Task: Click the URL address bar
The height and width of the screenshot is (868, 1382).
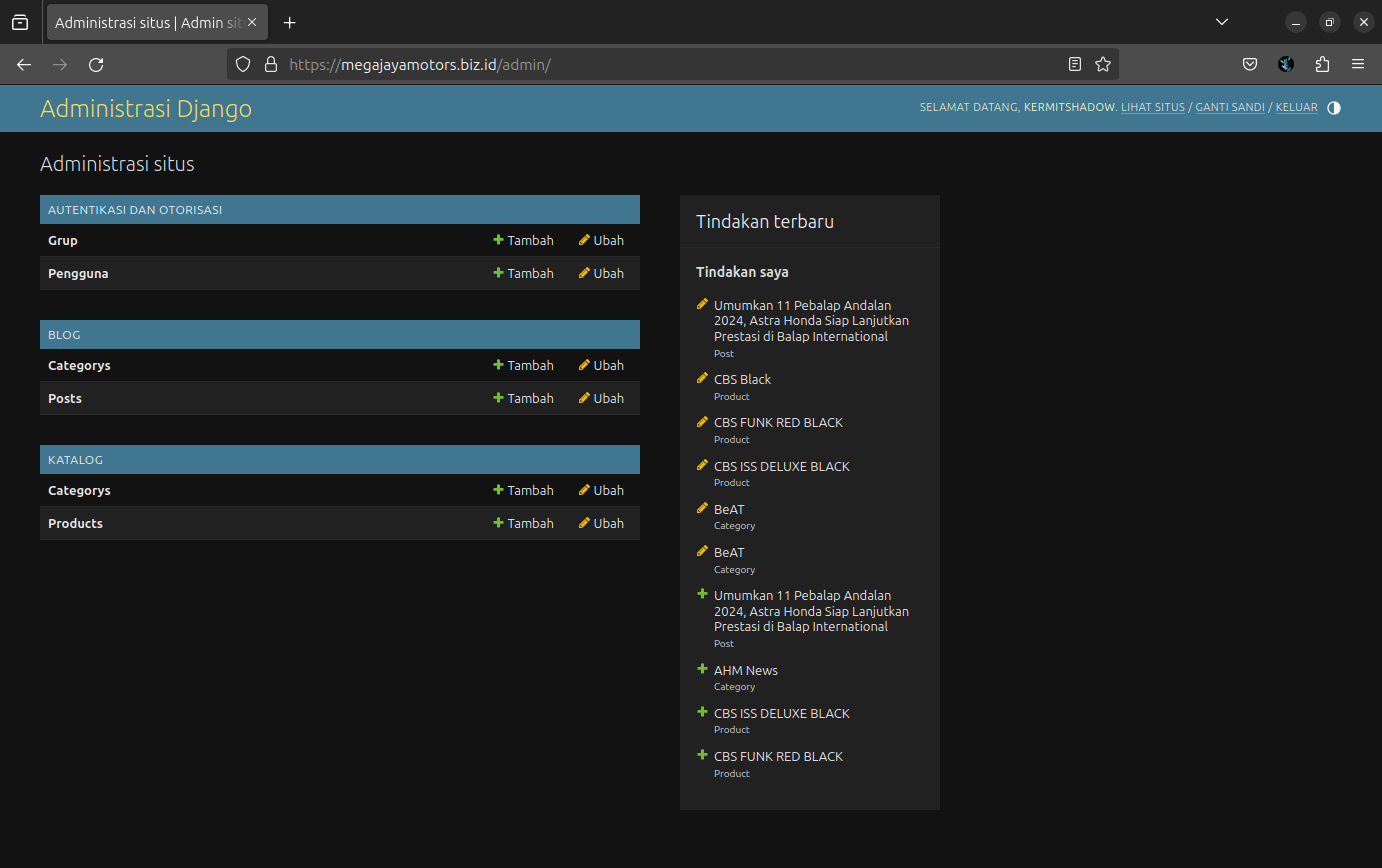Action: pos(660,65)
